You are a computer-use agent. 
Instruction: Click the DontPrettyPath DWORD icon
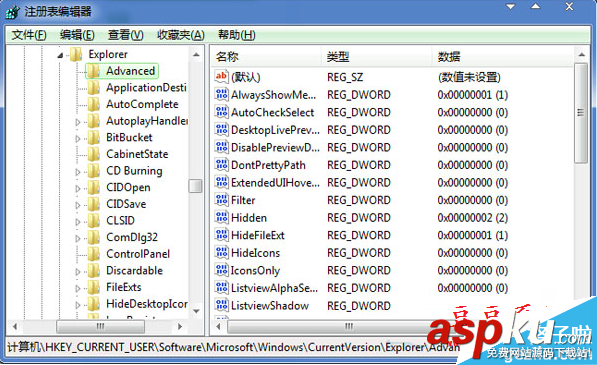click(221, 164)
